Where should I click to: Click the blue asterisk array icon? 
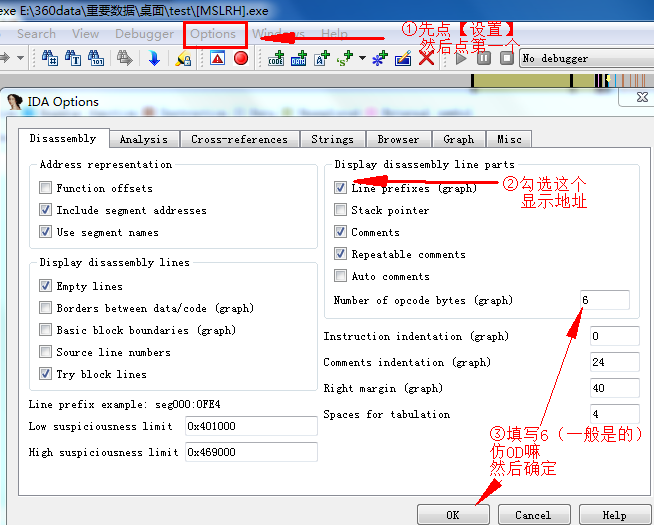pos(380,58)
